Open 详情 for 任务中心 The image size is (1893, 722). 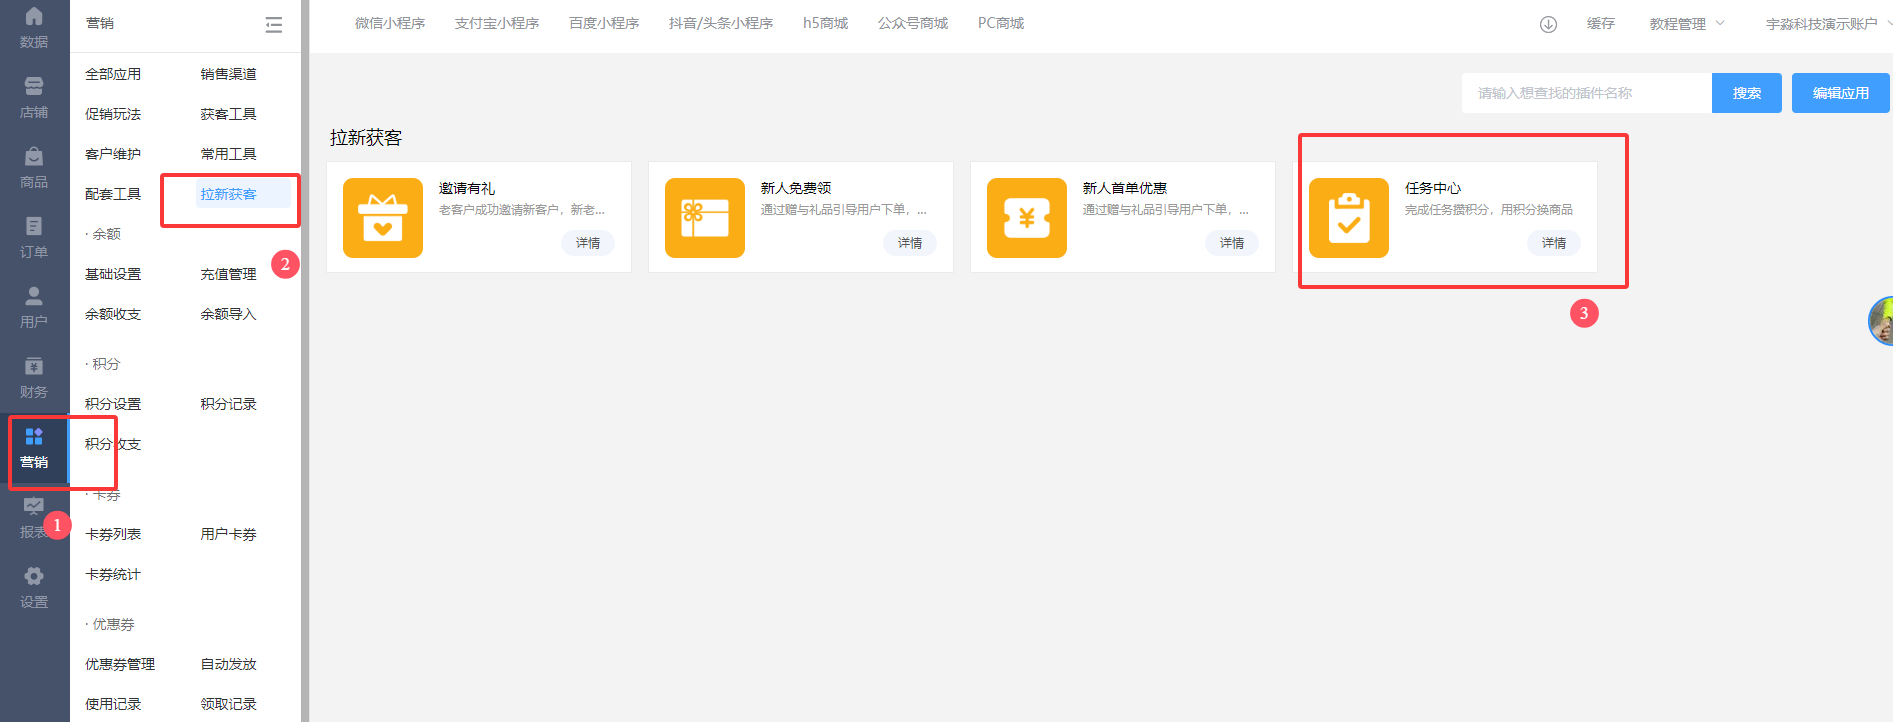tap(1554, 243)
